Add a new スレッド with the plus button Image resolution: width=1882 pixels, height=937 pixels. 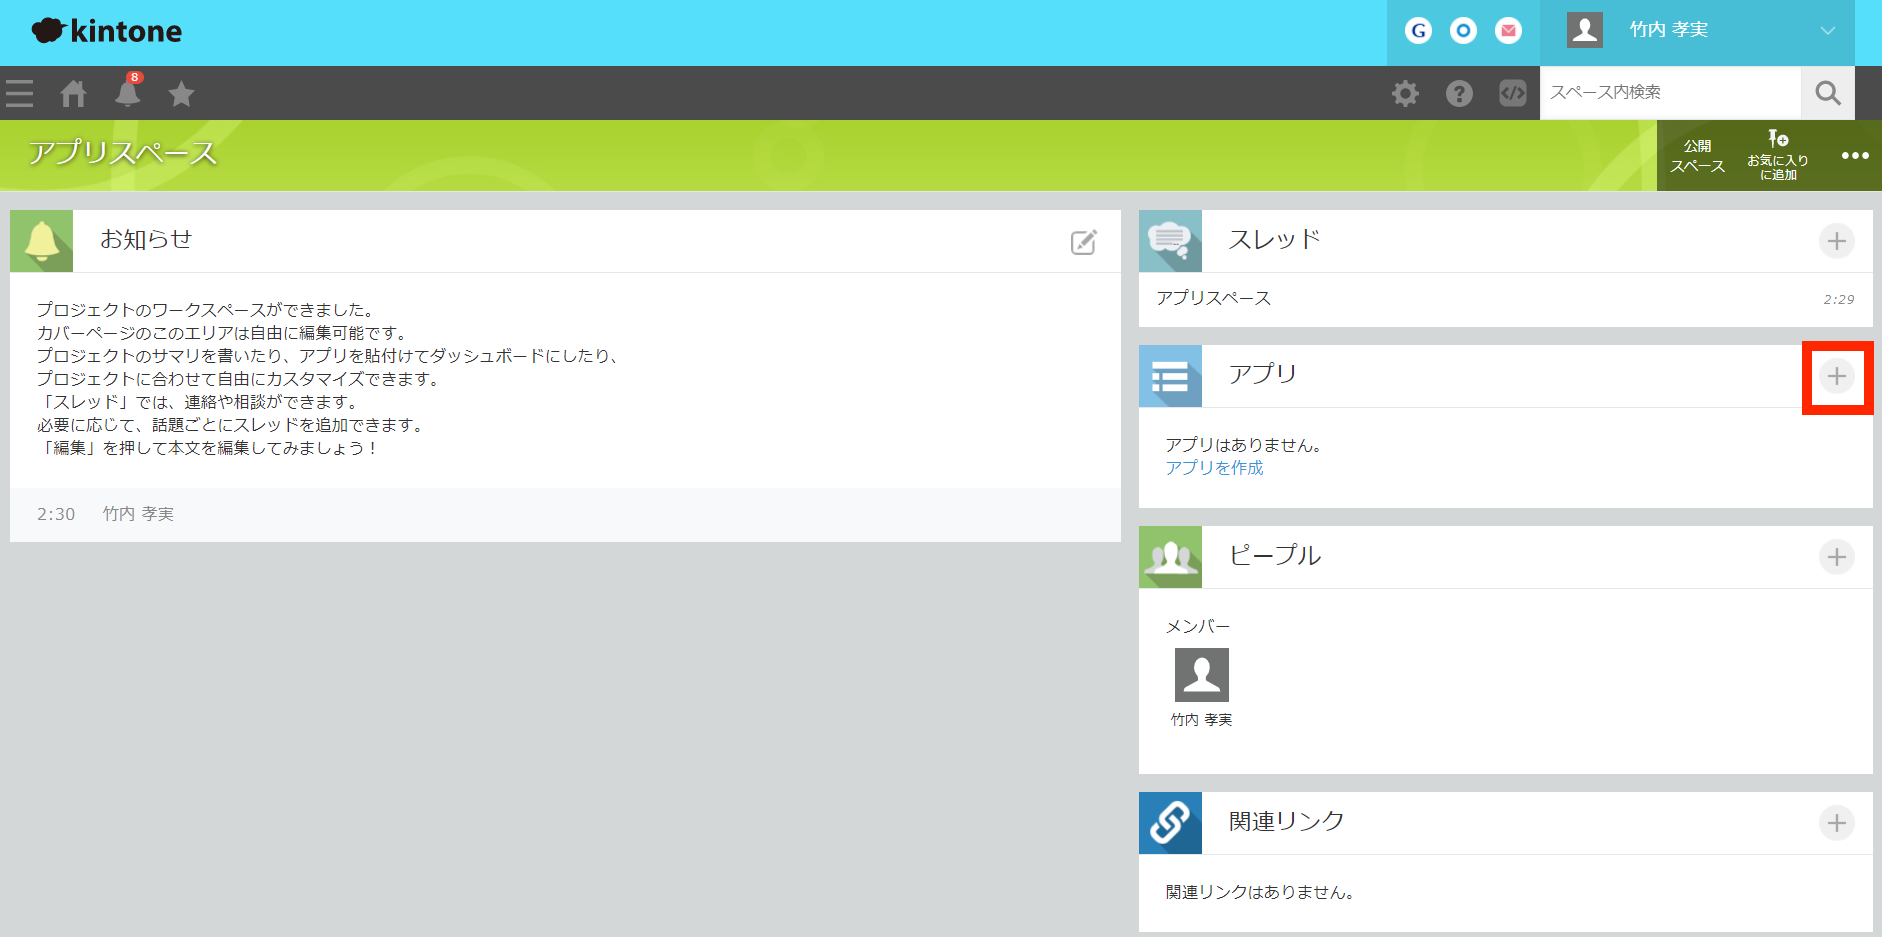point(1836,240)
